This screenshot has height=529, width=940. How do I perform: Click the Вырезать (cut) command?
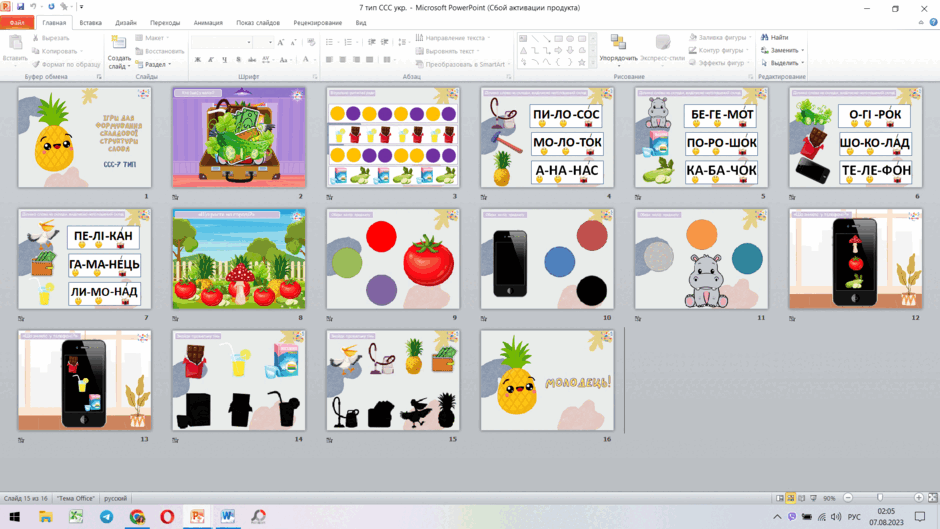coord(50,38)
